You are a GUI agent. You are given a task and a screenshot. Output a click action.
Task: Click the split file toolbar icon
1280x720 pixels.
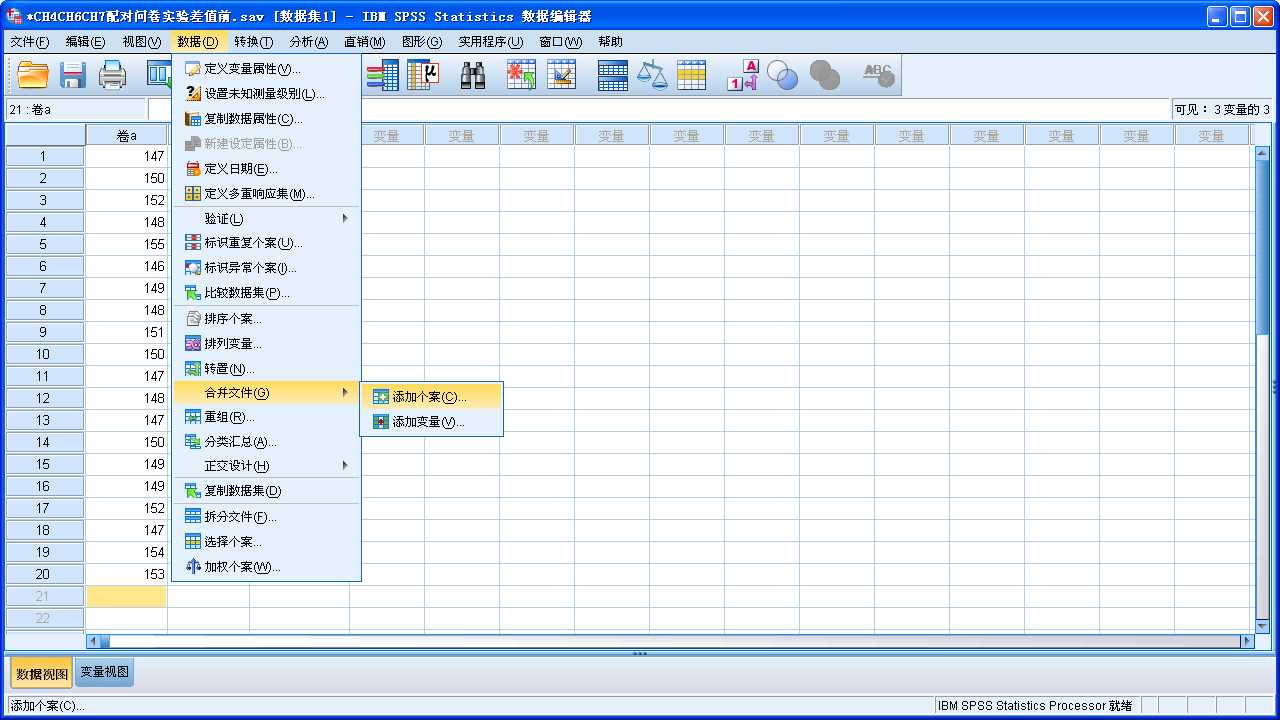point(612,75)
